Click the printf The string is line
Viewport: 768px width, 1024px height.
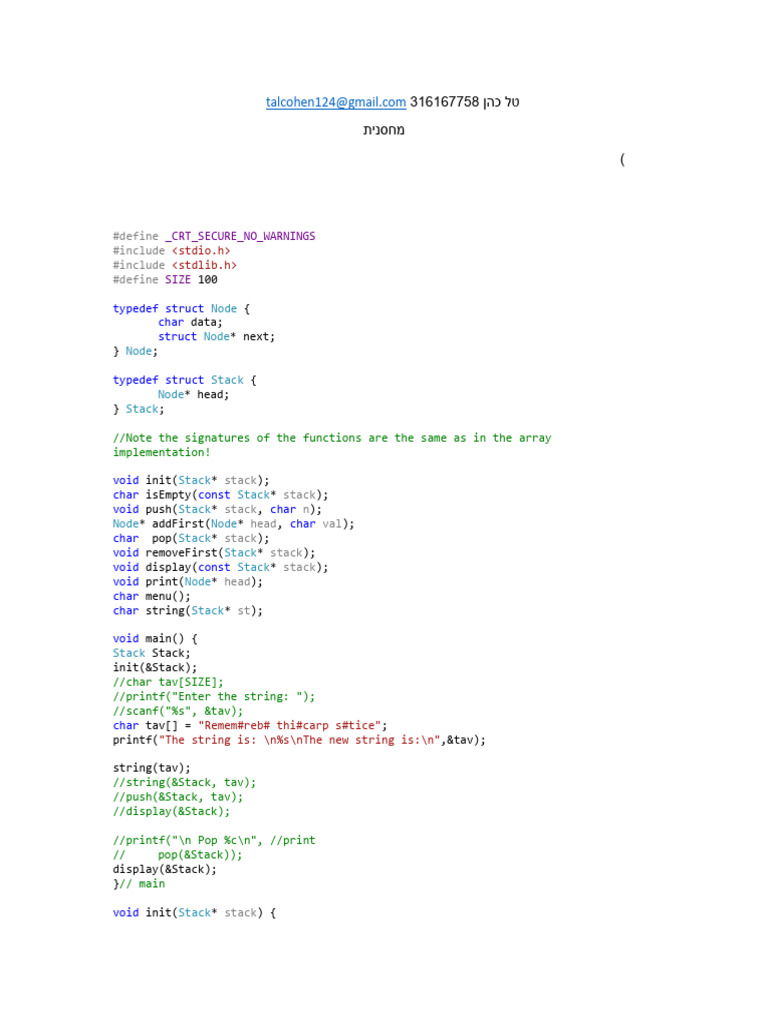[300, 740]
